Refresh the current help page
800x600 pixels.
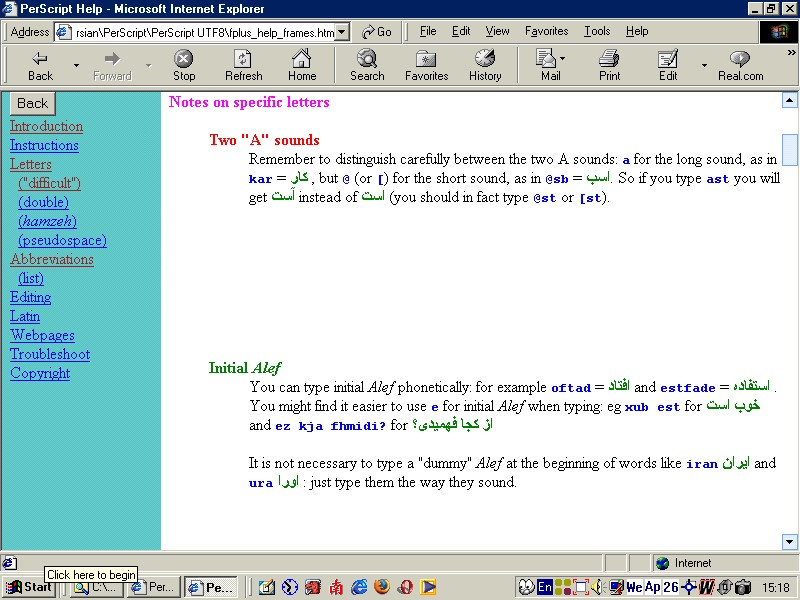click(x=243, y=62)
